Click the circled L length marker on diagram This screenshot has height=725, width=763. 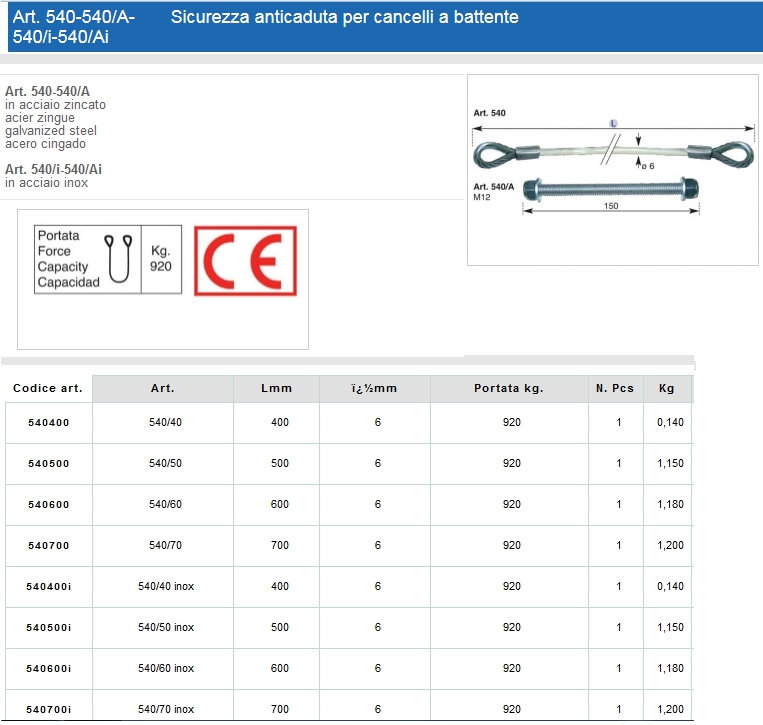613,123
